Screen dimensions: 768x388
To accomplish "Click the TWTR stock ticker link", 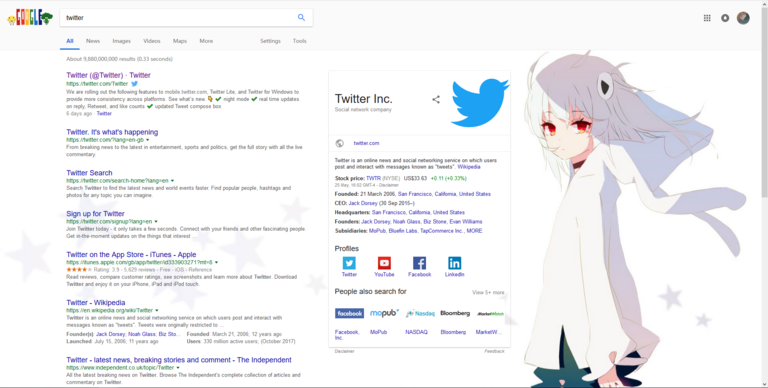I will pyautogui.click(x=373, y=179).
